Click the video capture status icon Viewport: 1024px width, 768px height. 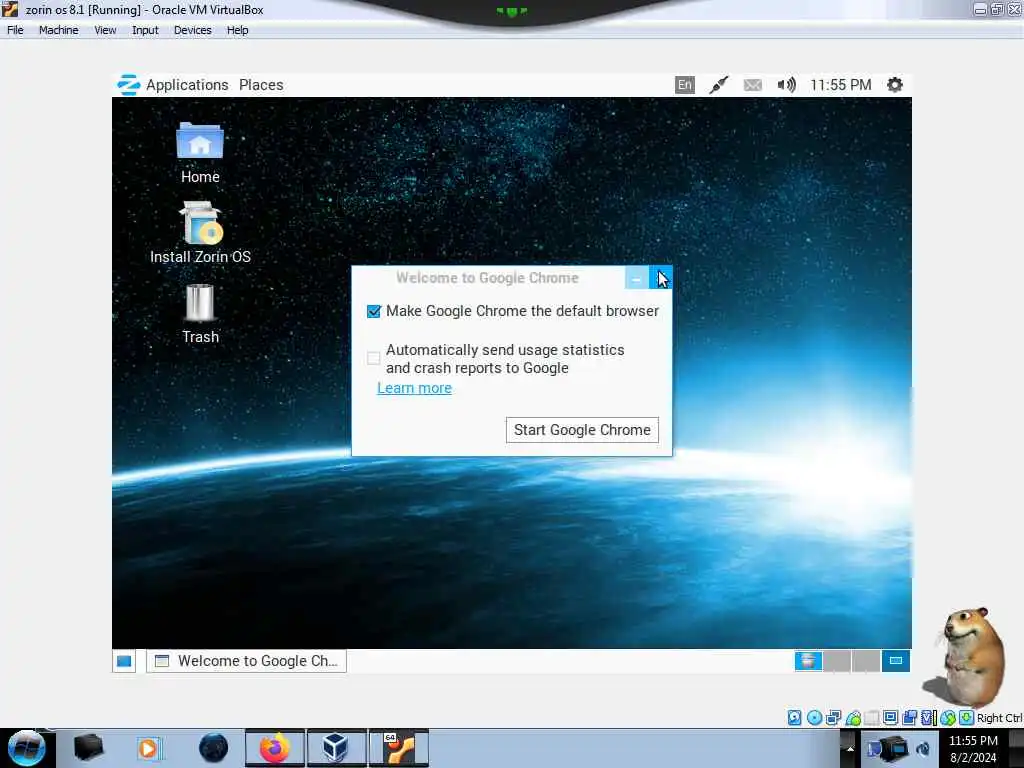[909, 718]
